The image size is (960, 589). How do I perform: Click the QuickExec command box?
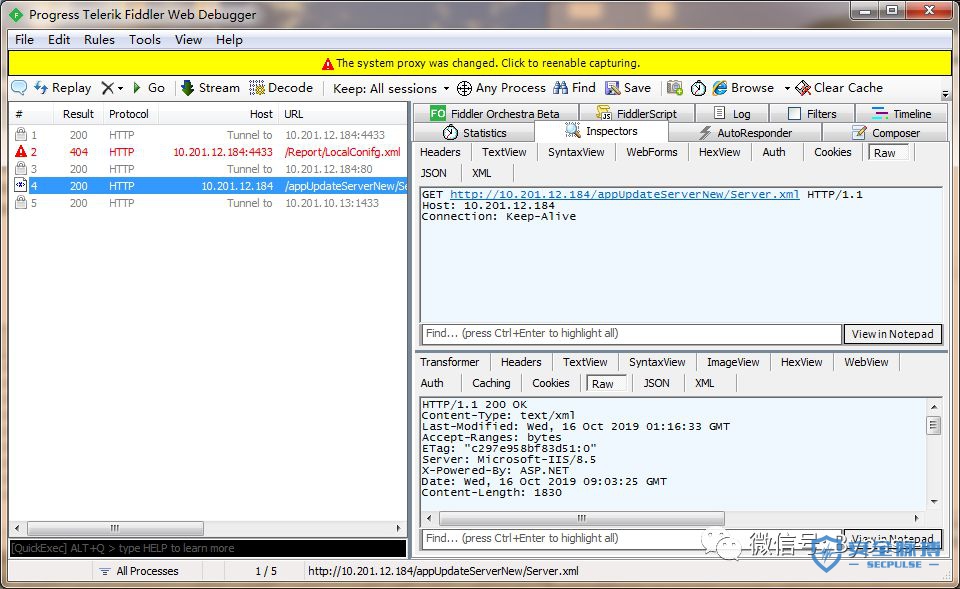point(208,548)
